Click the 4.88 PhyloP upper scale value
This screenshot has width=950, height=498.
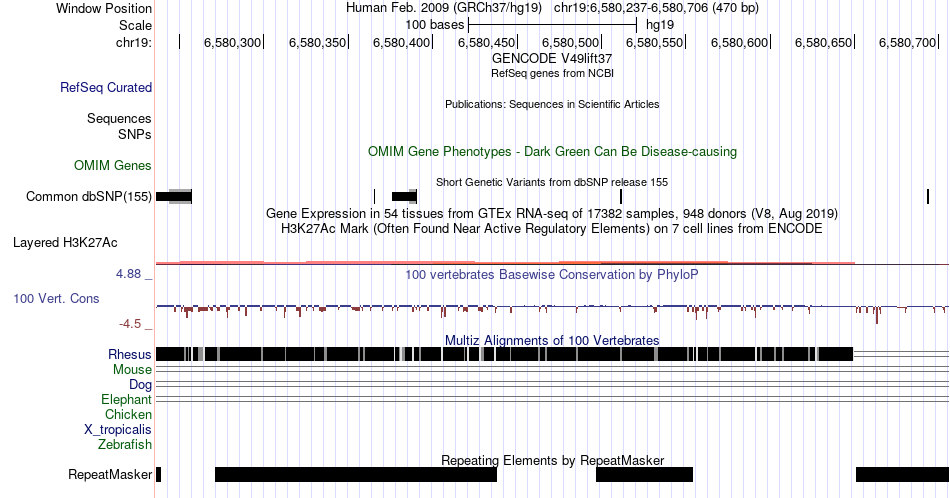click(128, 274)
